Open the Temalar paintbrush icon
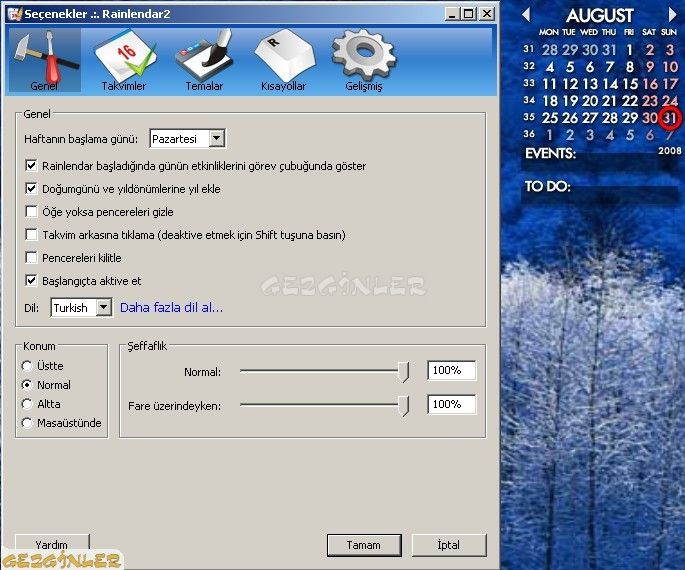 tap(204, 60)
